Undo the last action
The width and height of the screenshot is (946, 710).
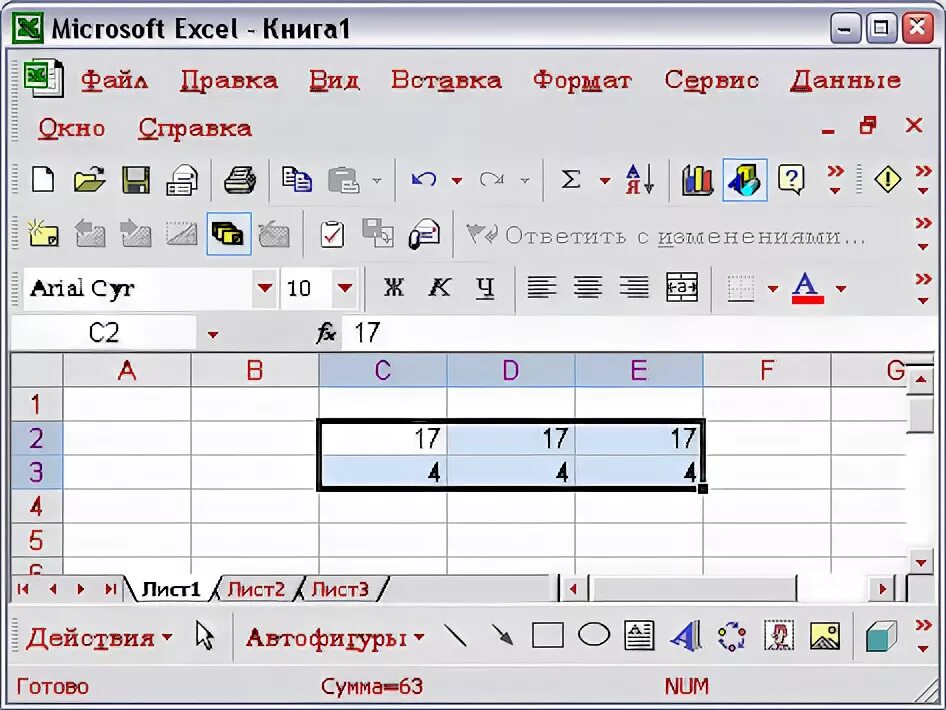tap(424, 180)
